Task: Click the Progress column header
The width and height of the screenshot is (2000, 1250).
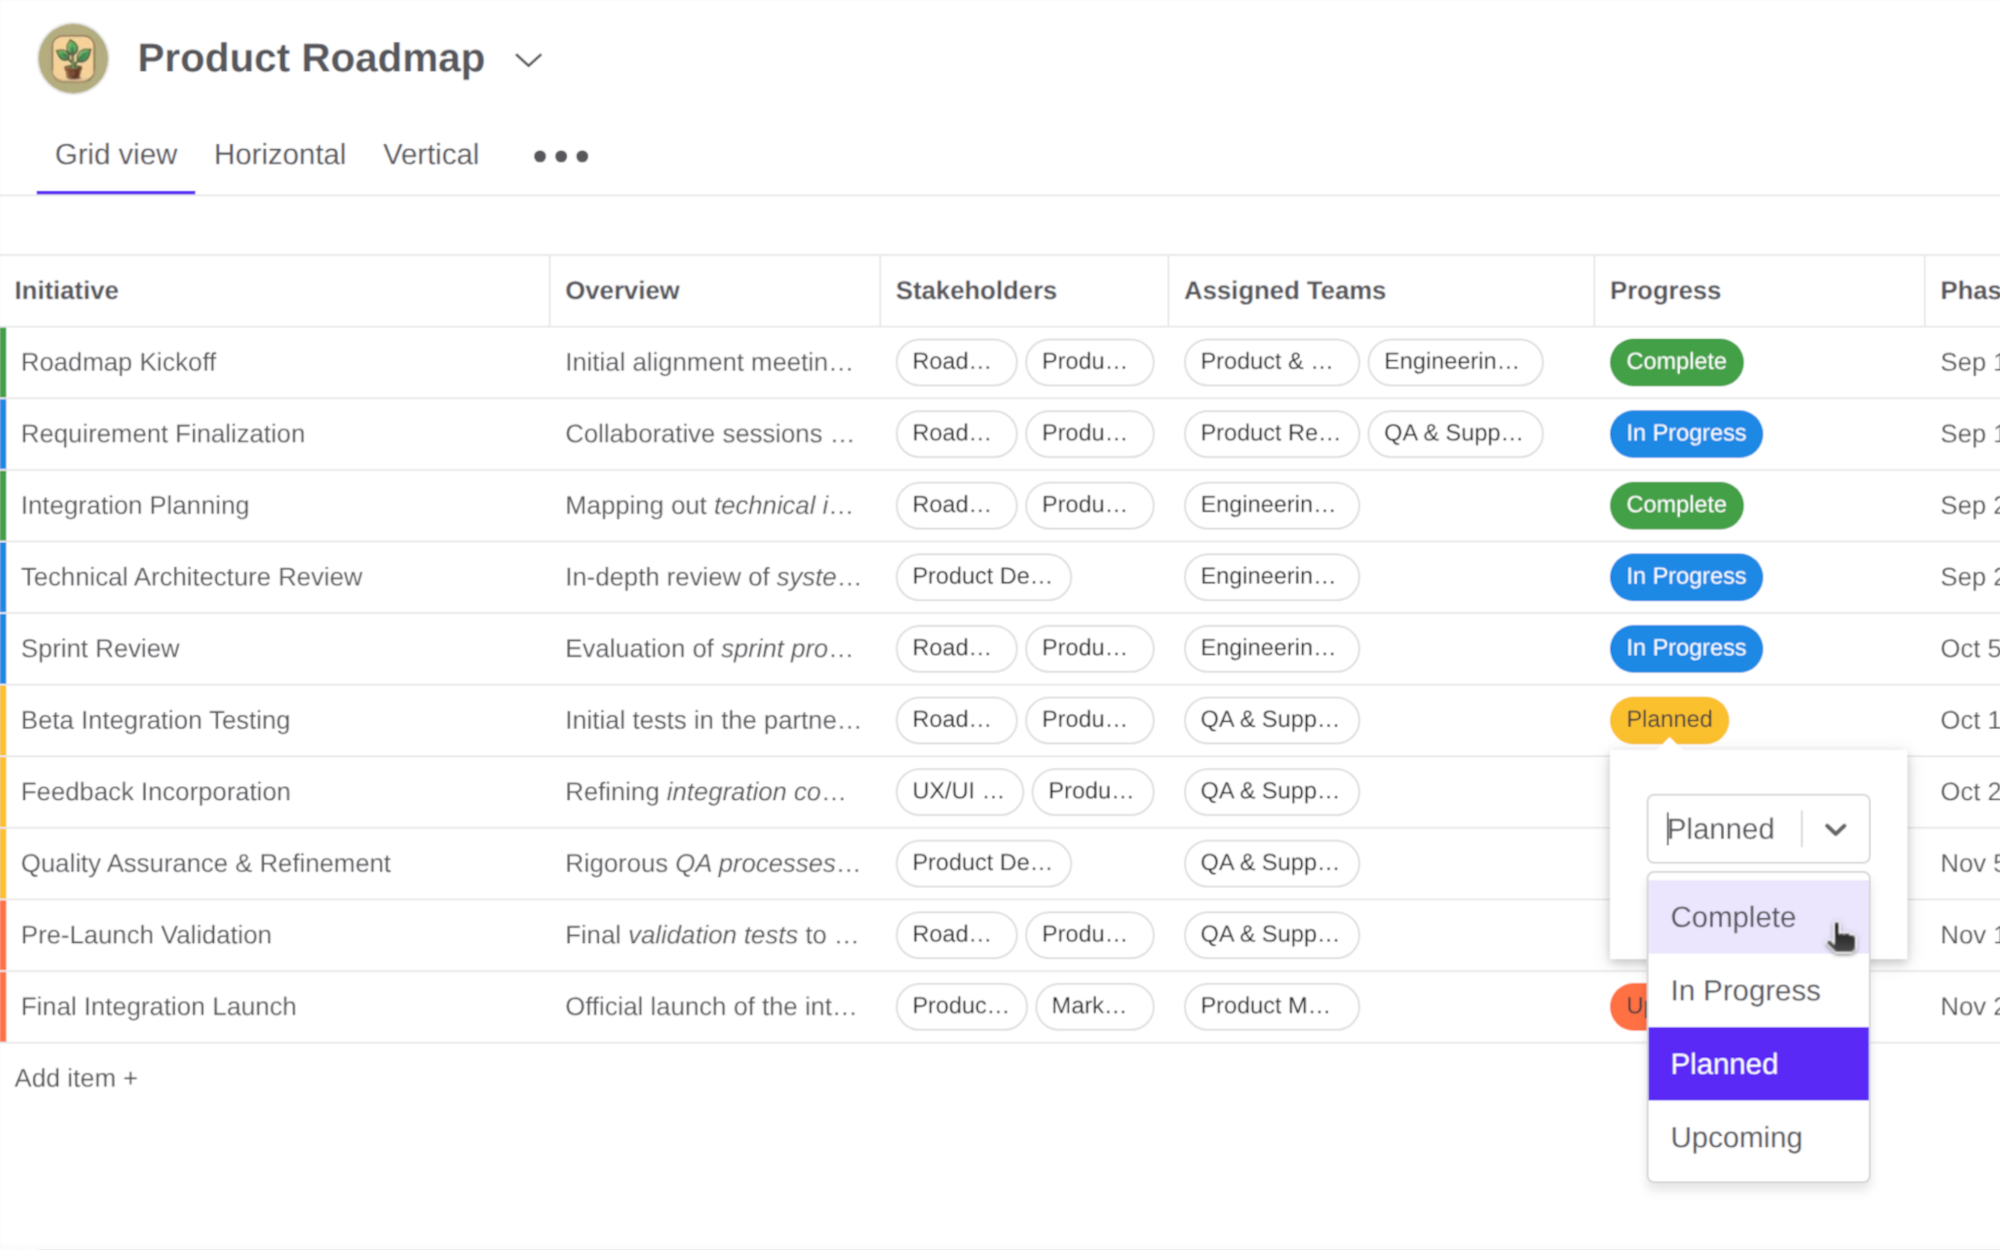Action: tap(1664, 290)
